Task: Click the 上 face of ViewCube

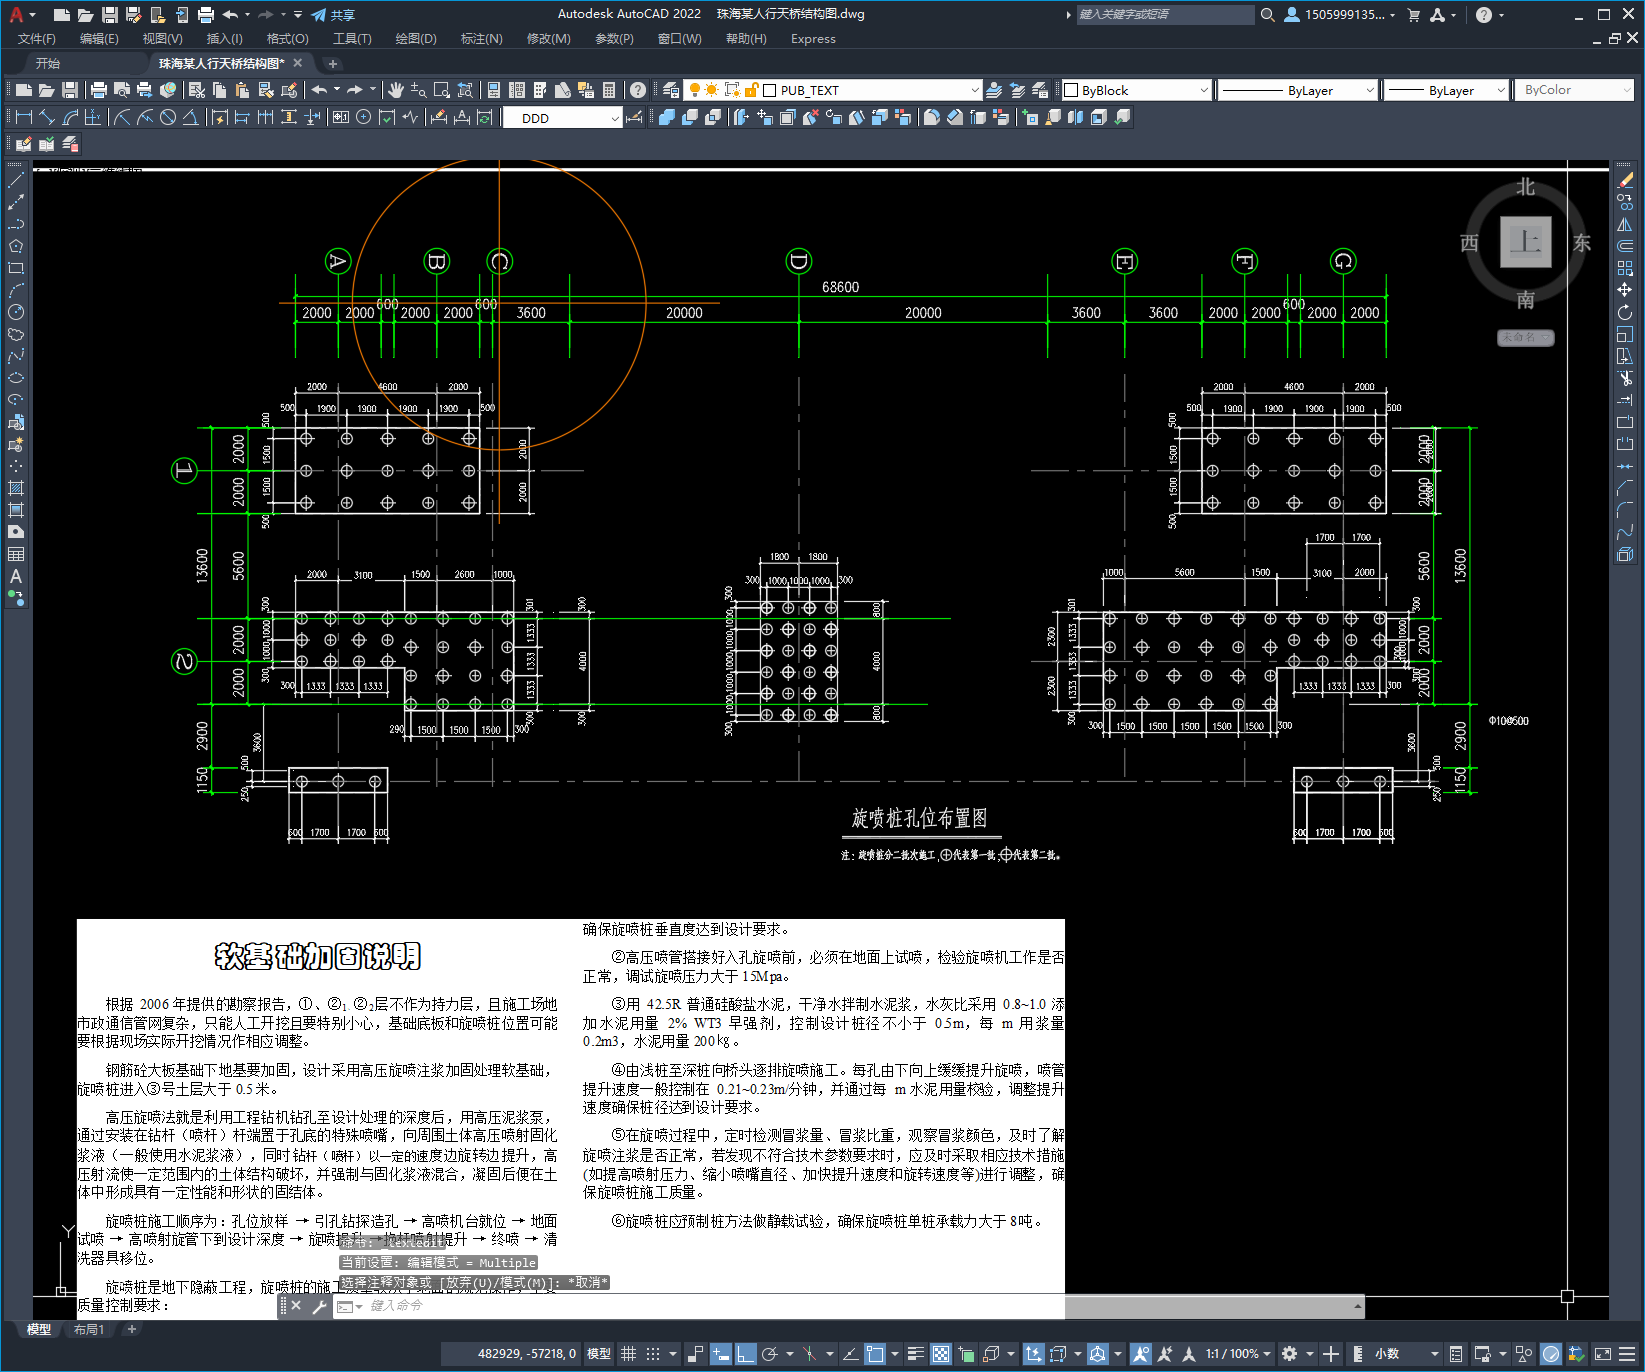Action: (x=1526, y=242)
